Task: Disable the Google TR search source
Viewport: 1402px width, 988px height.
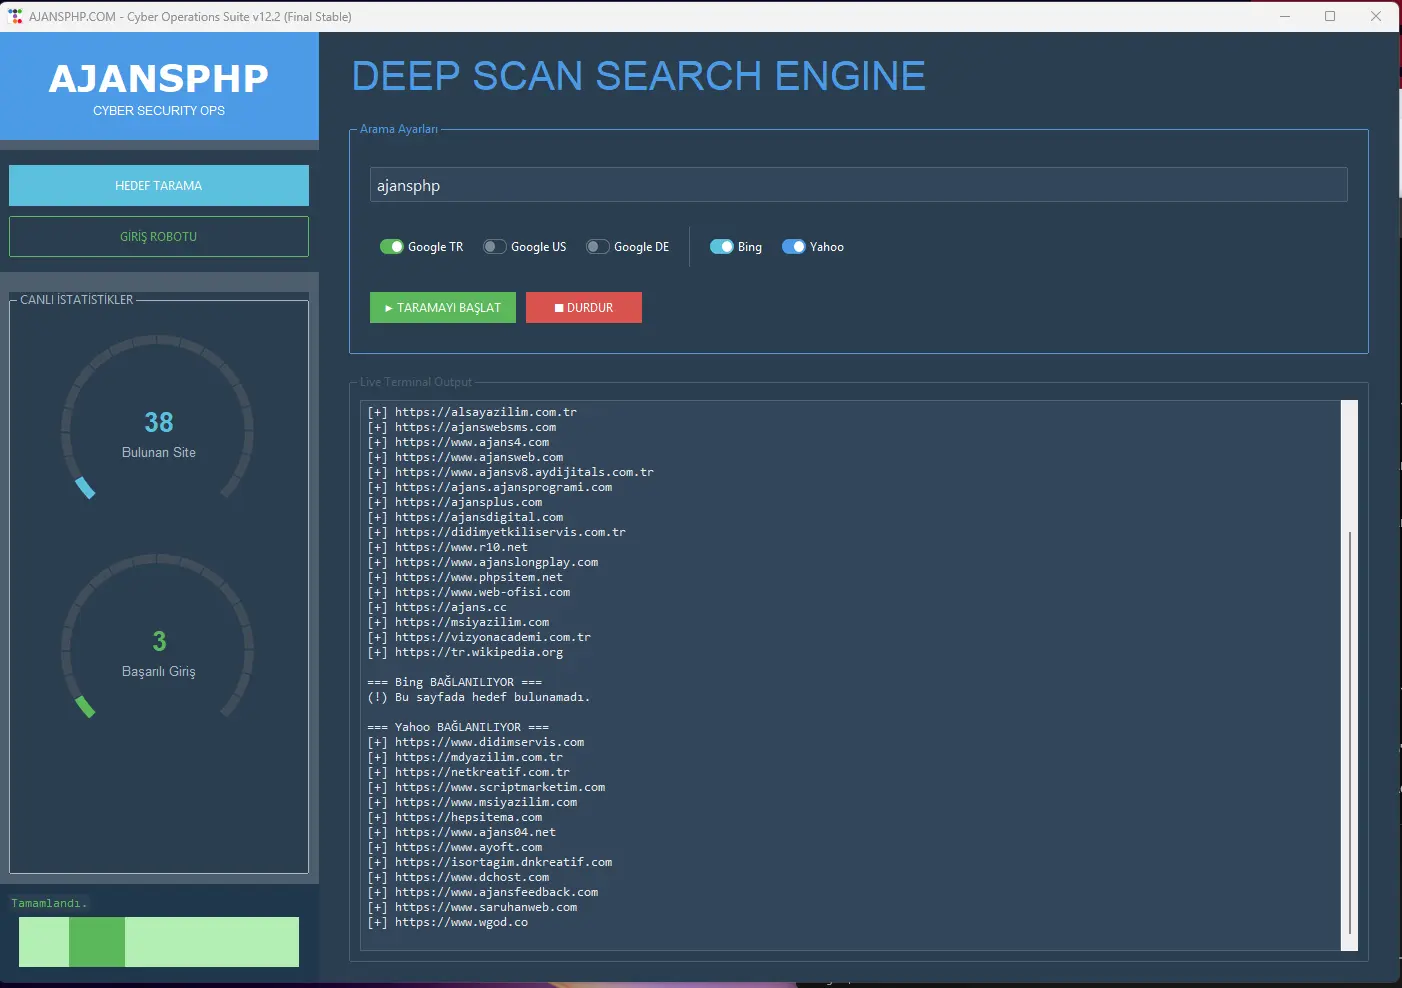Action: 392,246
